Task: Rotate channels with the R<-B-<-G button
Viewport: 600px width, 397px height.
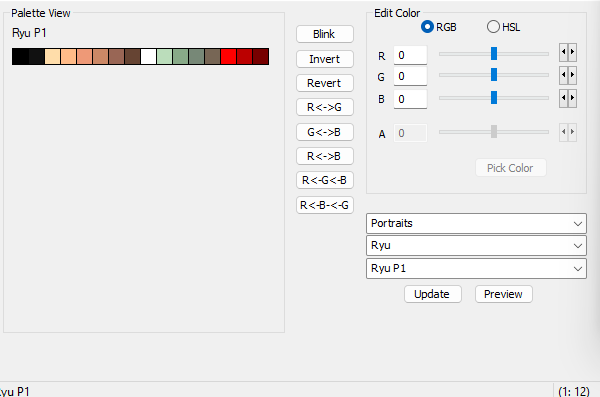Action: pos(324,205)
